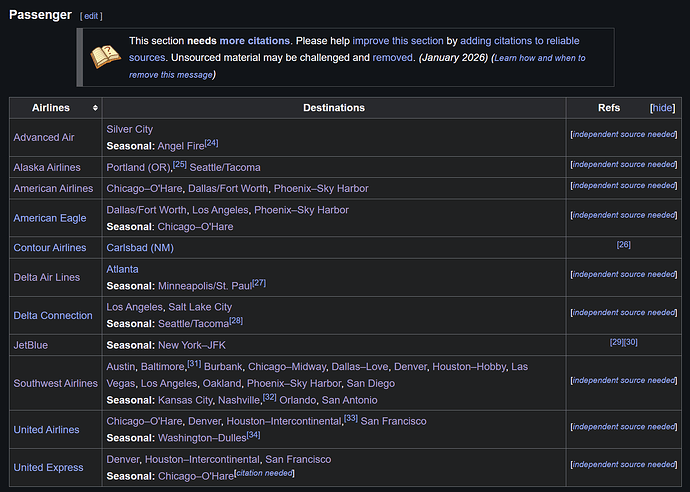Open 'more citations' link in notice
Screen dimensions: 690x492
(x=254, y=41)
